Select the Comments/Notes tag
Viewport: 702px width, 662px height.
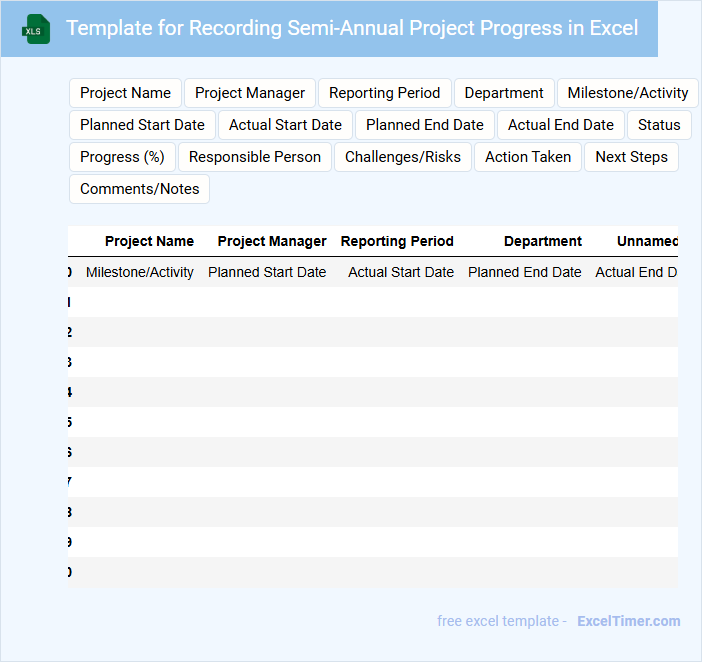click(139, 189)
